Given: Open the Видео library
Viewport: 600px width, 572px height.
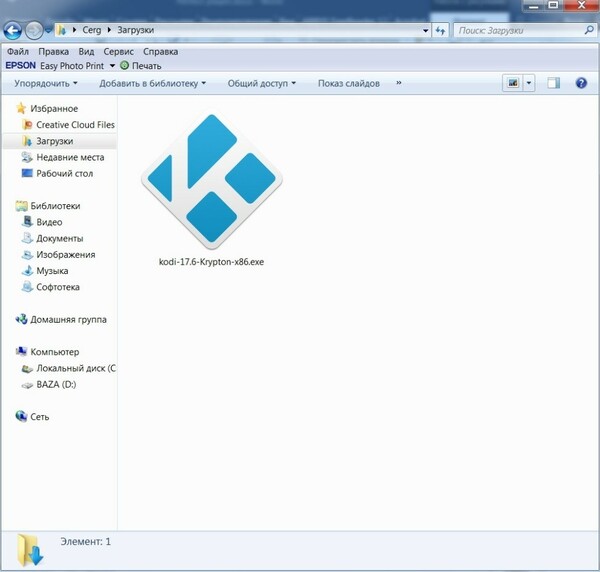Looking at the screenshot, I should (x=49, y=222).
